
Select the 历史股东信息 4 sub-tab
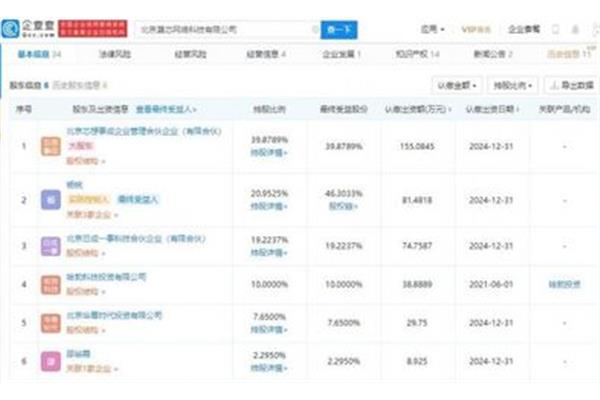[x=80, y=85]
